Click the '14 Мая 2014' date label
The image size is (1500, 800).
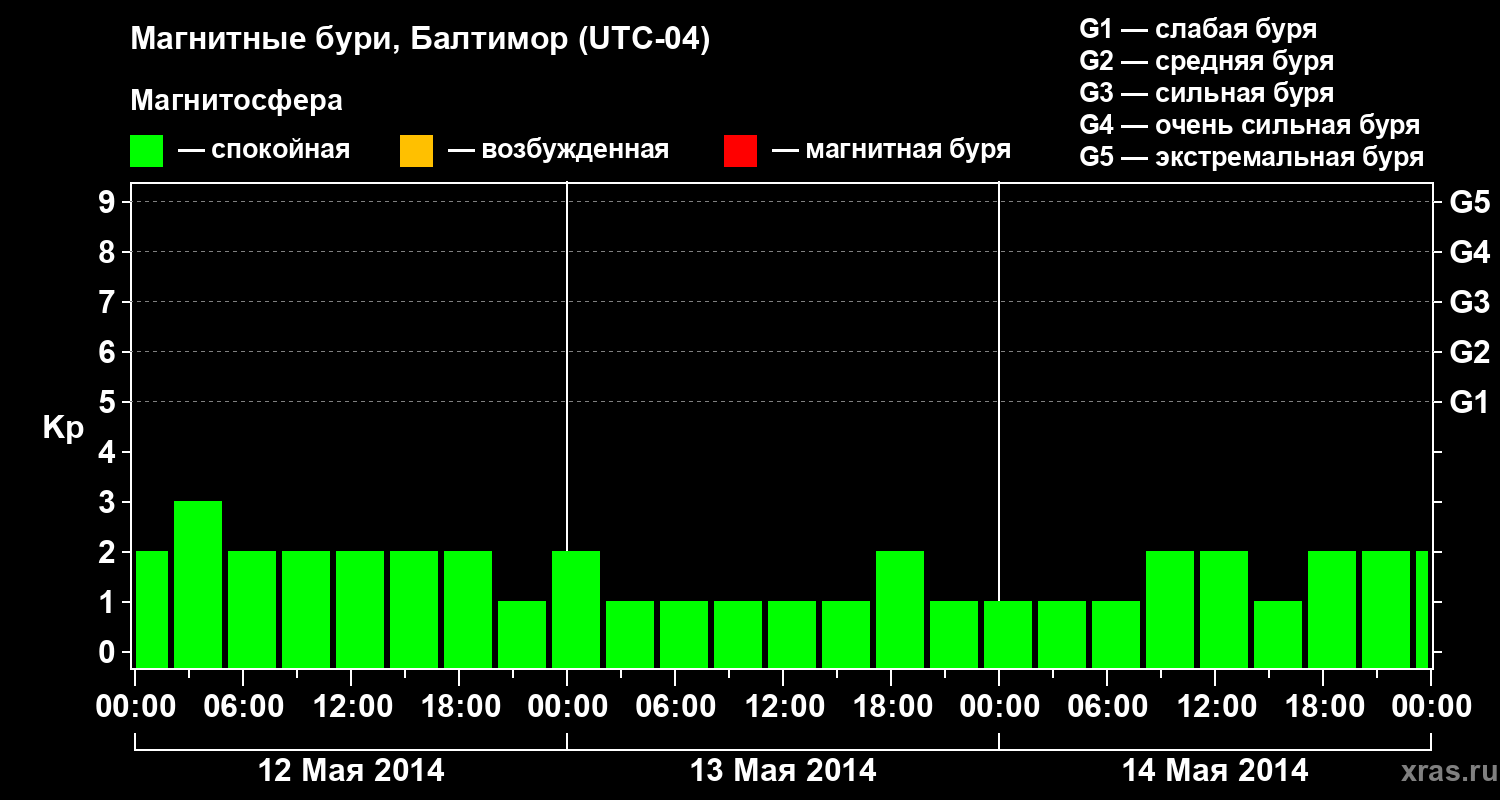coord(1215,770)
